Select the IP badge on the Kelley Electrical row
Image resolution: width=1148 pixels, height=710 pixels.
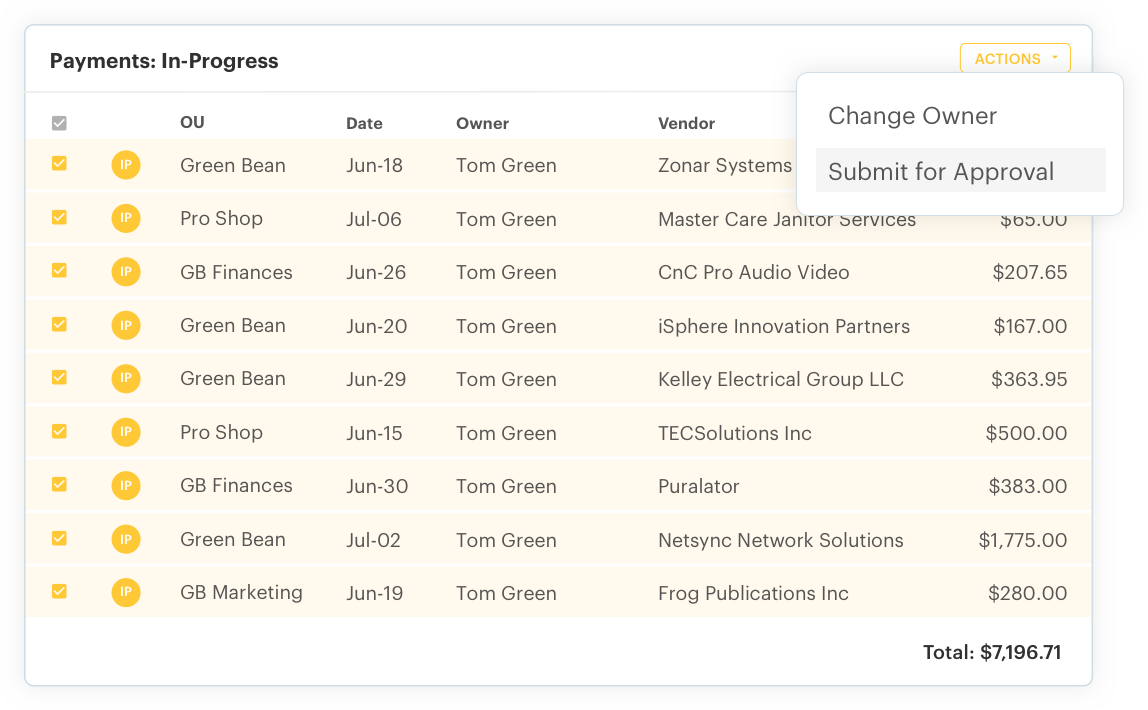coord(126,379)
